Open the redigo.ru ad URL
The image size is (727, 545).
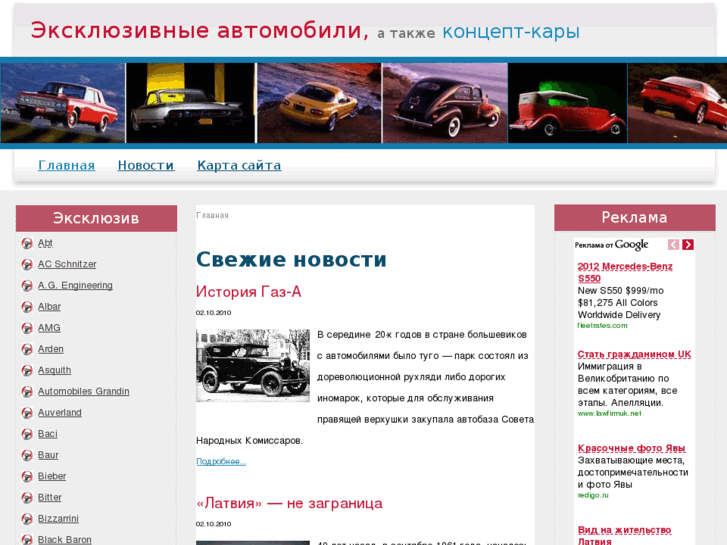[593, 495]
